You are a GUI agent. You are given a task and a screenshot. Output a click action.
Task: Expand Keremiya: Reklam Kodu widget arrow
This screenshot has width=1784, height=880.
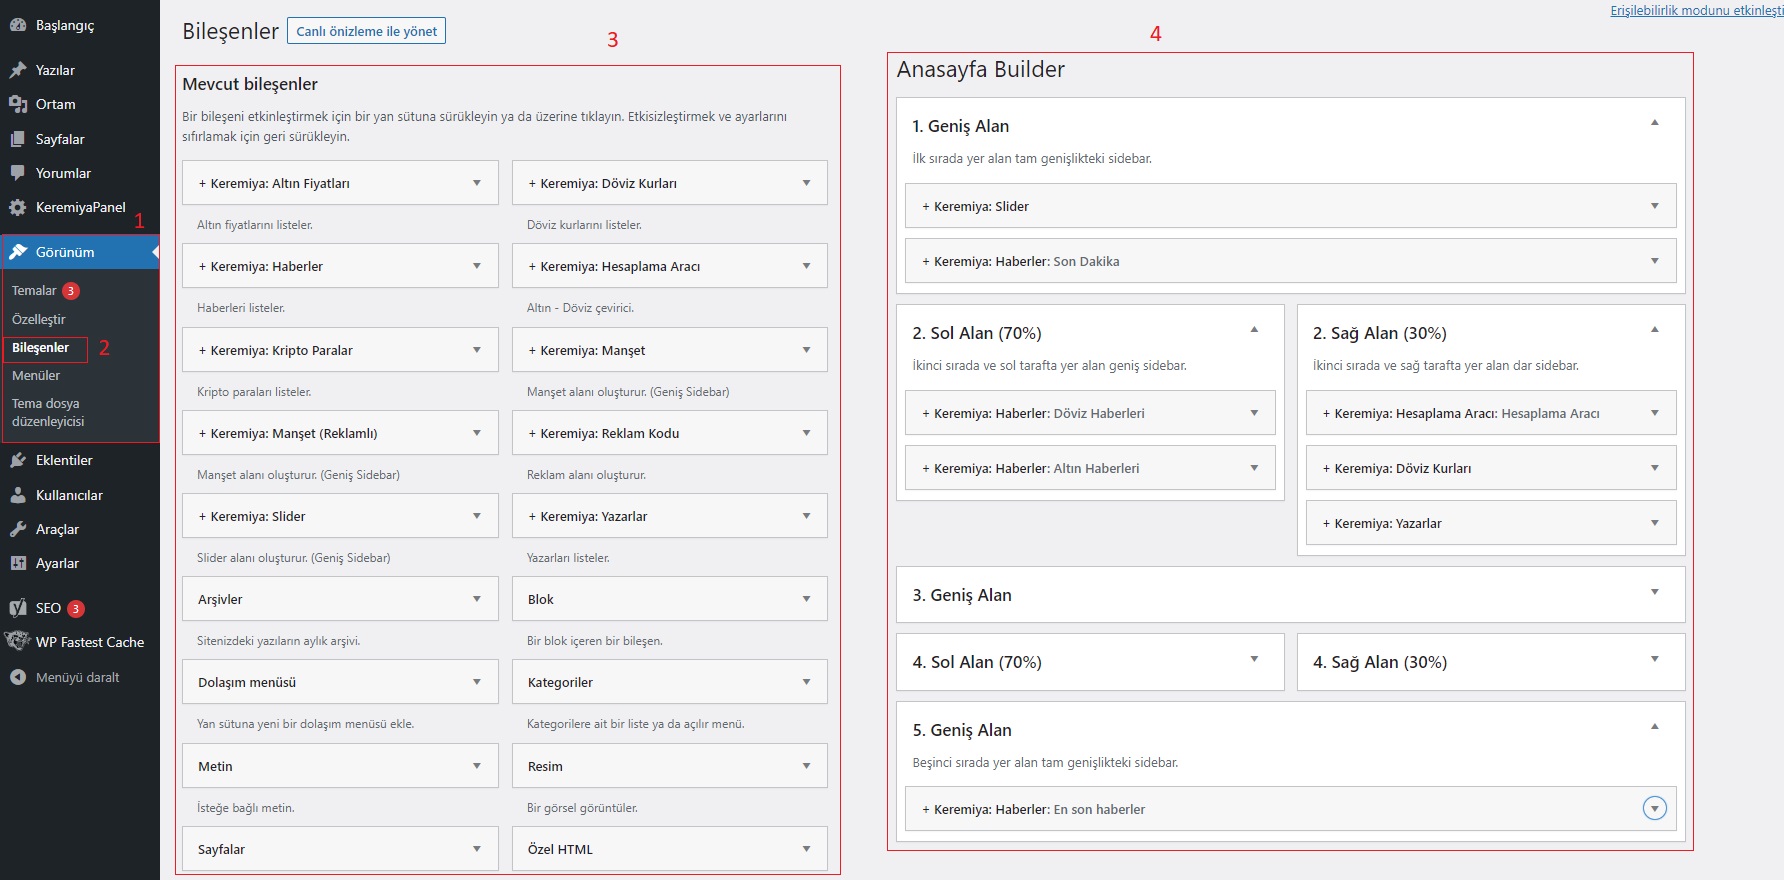pos(807,433)
